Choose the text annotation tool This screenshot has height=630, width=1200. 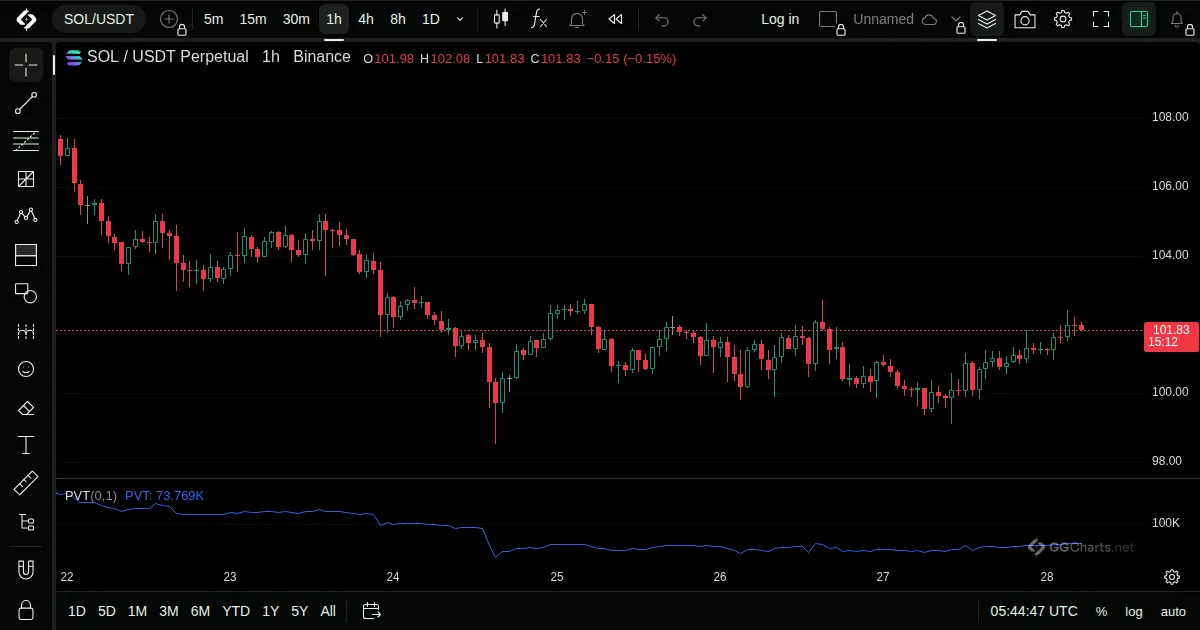coord(26,445)
